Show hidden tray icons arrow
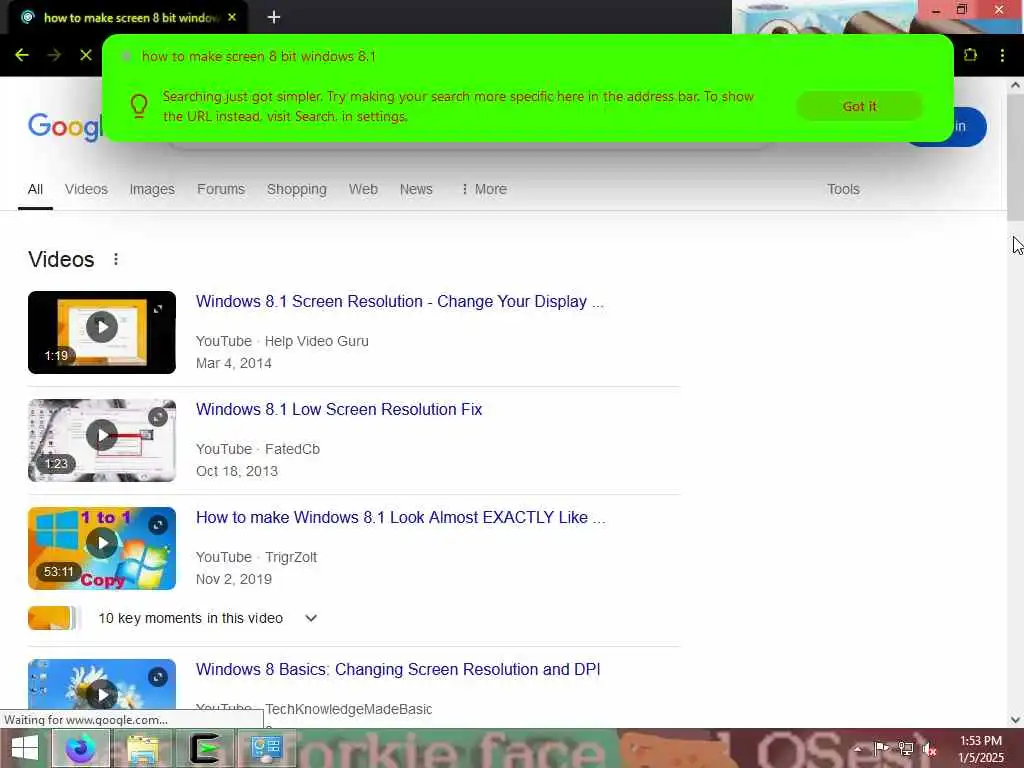The image size is (1024, 768). (859, 748)
